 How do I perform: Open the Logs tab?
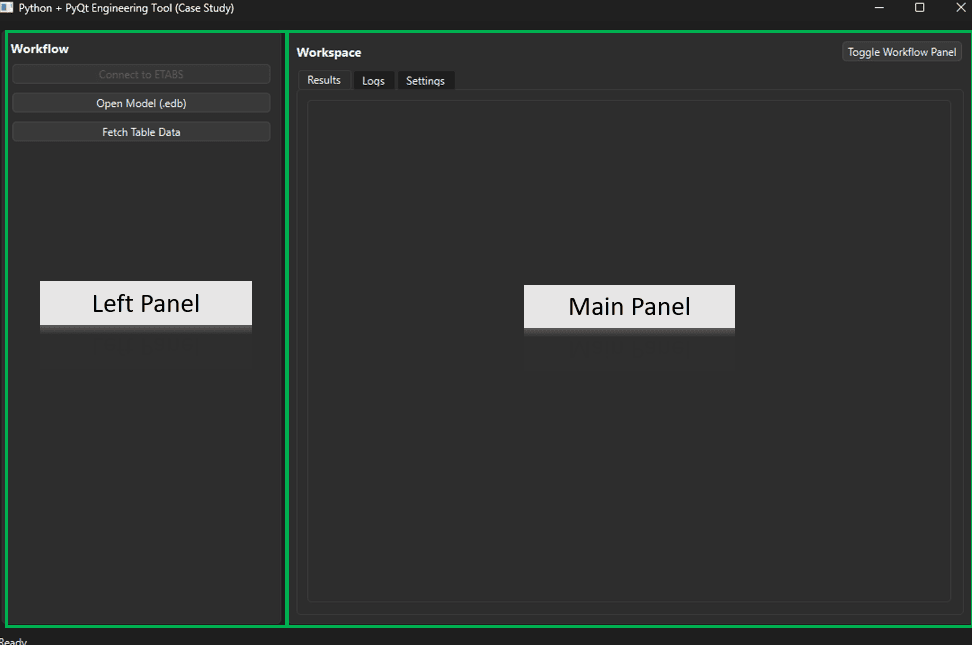(x=373, y=81)
